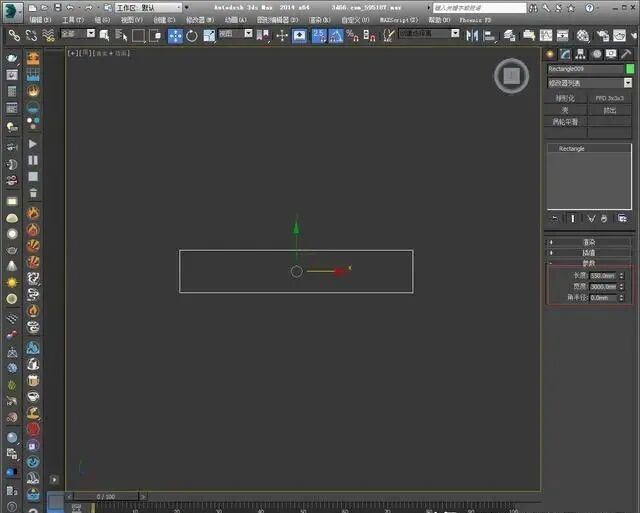This screenshot has height=513, width=640.
Task: Switch to the Utilities hammer tab
Action: pyautogui.click(x=626, y=54)
